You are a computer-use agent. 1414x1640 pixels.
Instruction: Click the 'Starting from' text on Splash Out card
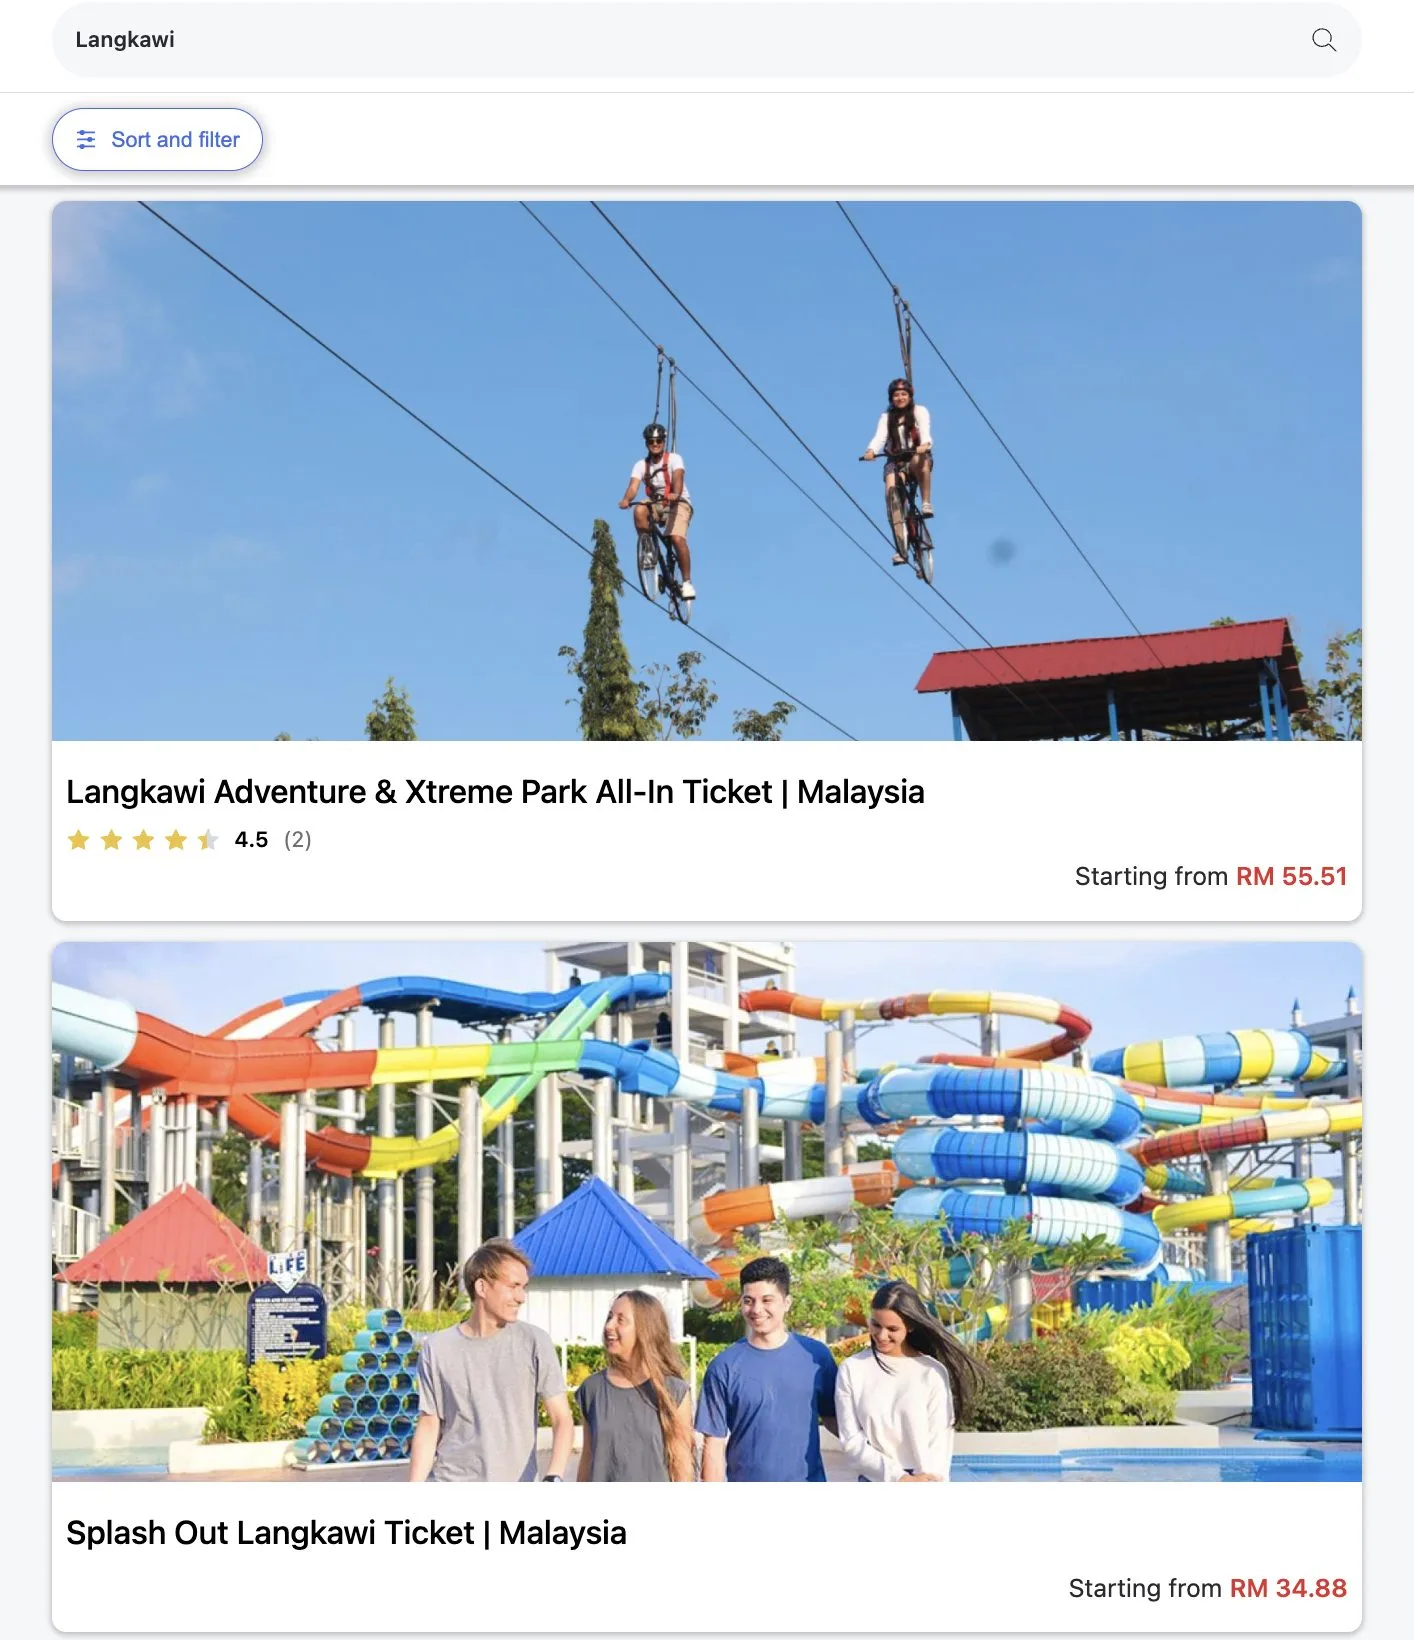click(1145, 1588)
